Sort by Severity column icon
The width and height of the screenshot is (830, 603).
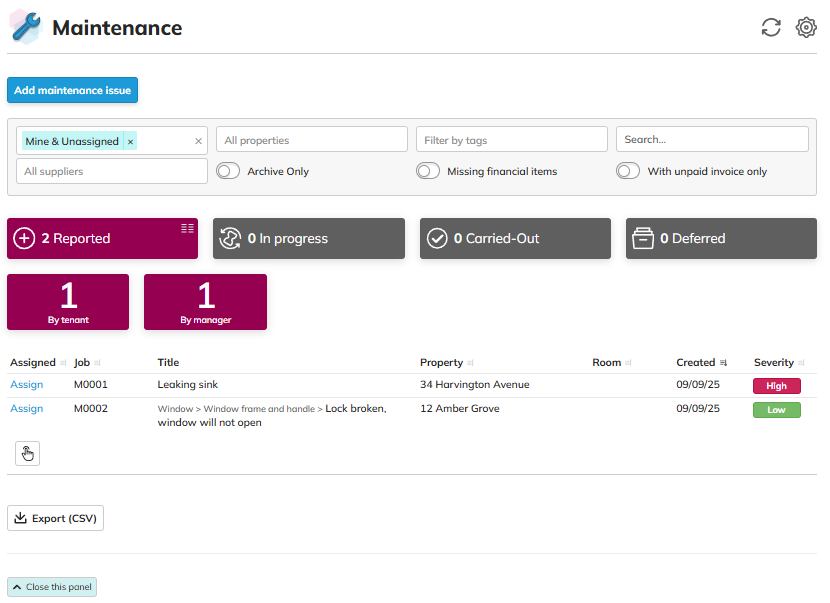[x=801, y=363]
